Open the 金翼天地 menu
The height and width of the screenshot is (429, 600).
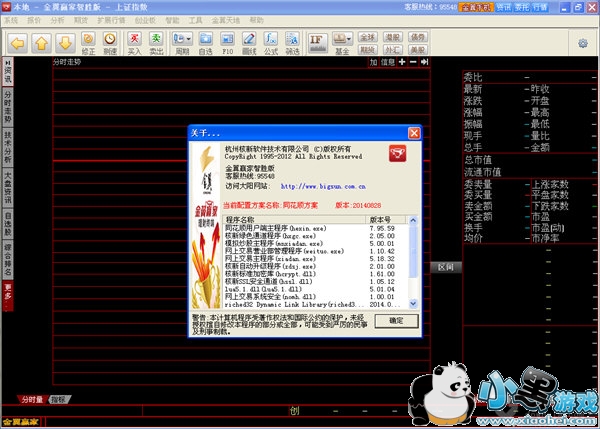pyautogui.click(x=226, y=20)
